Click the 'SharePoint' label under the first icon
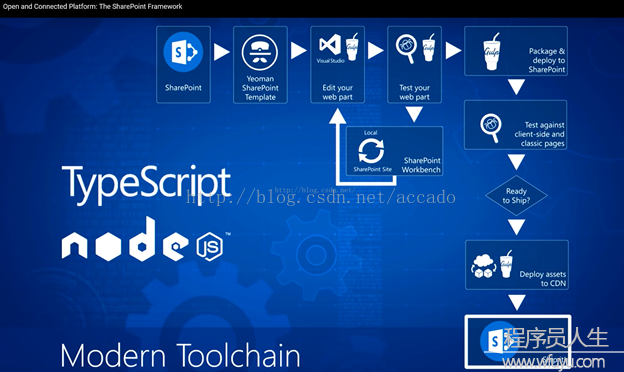 (183, 88)
